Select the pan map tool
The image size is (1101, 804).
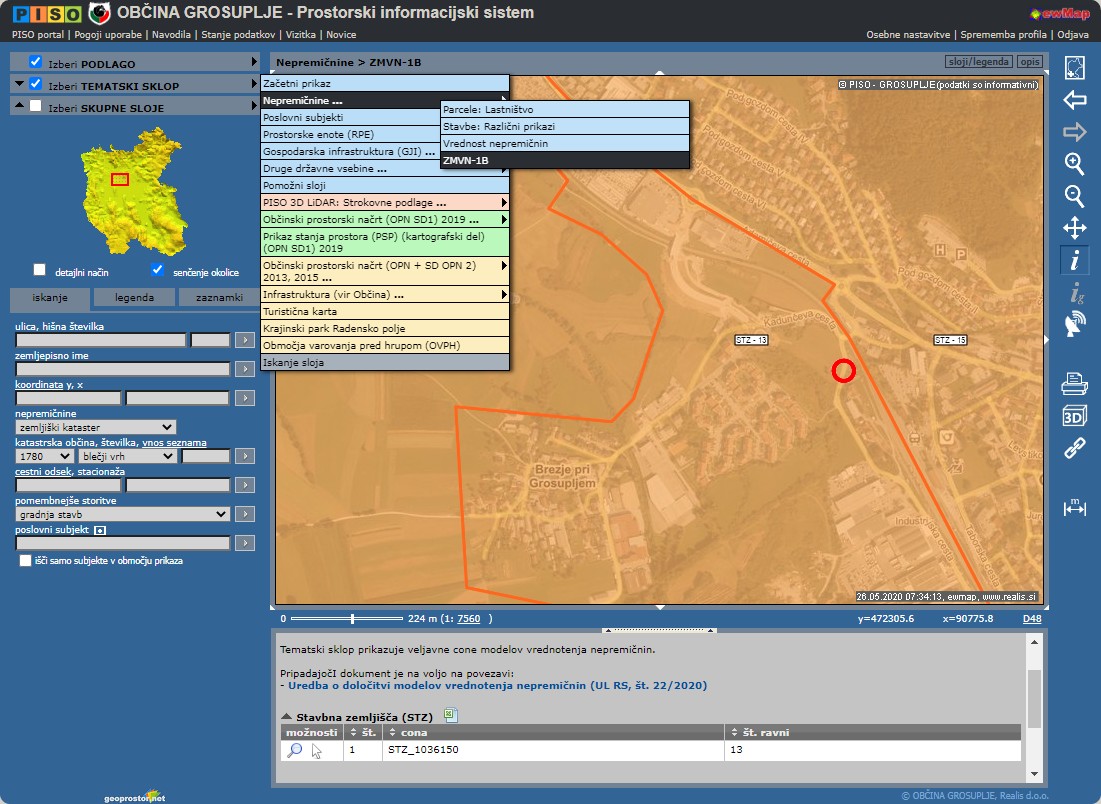click(1074, 227)
